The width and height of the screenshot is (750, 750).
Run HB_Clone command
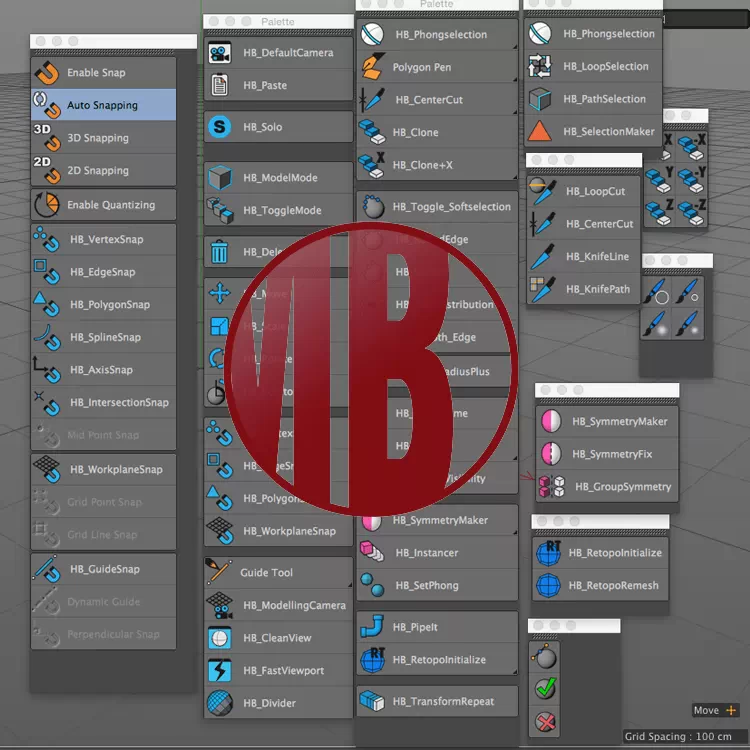[437, 132]
